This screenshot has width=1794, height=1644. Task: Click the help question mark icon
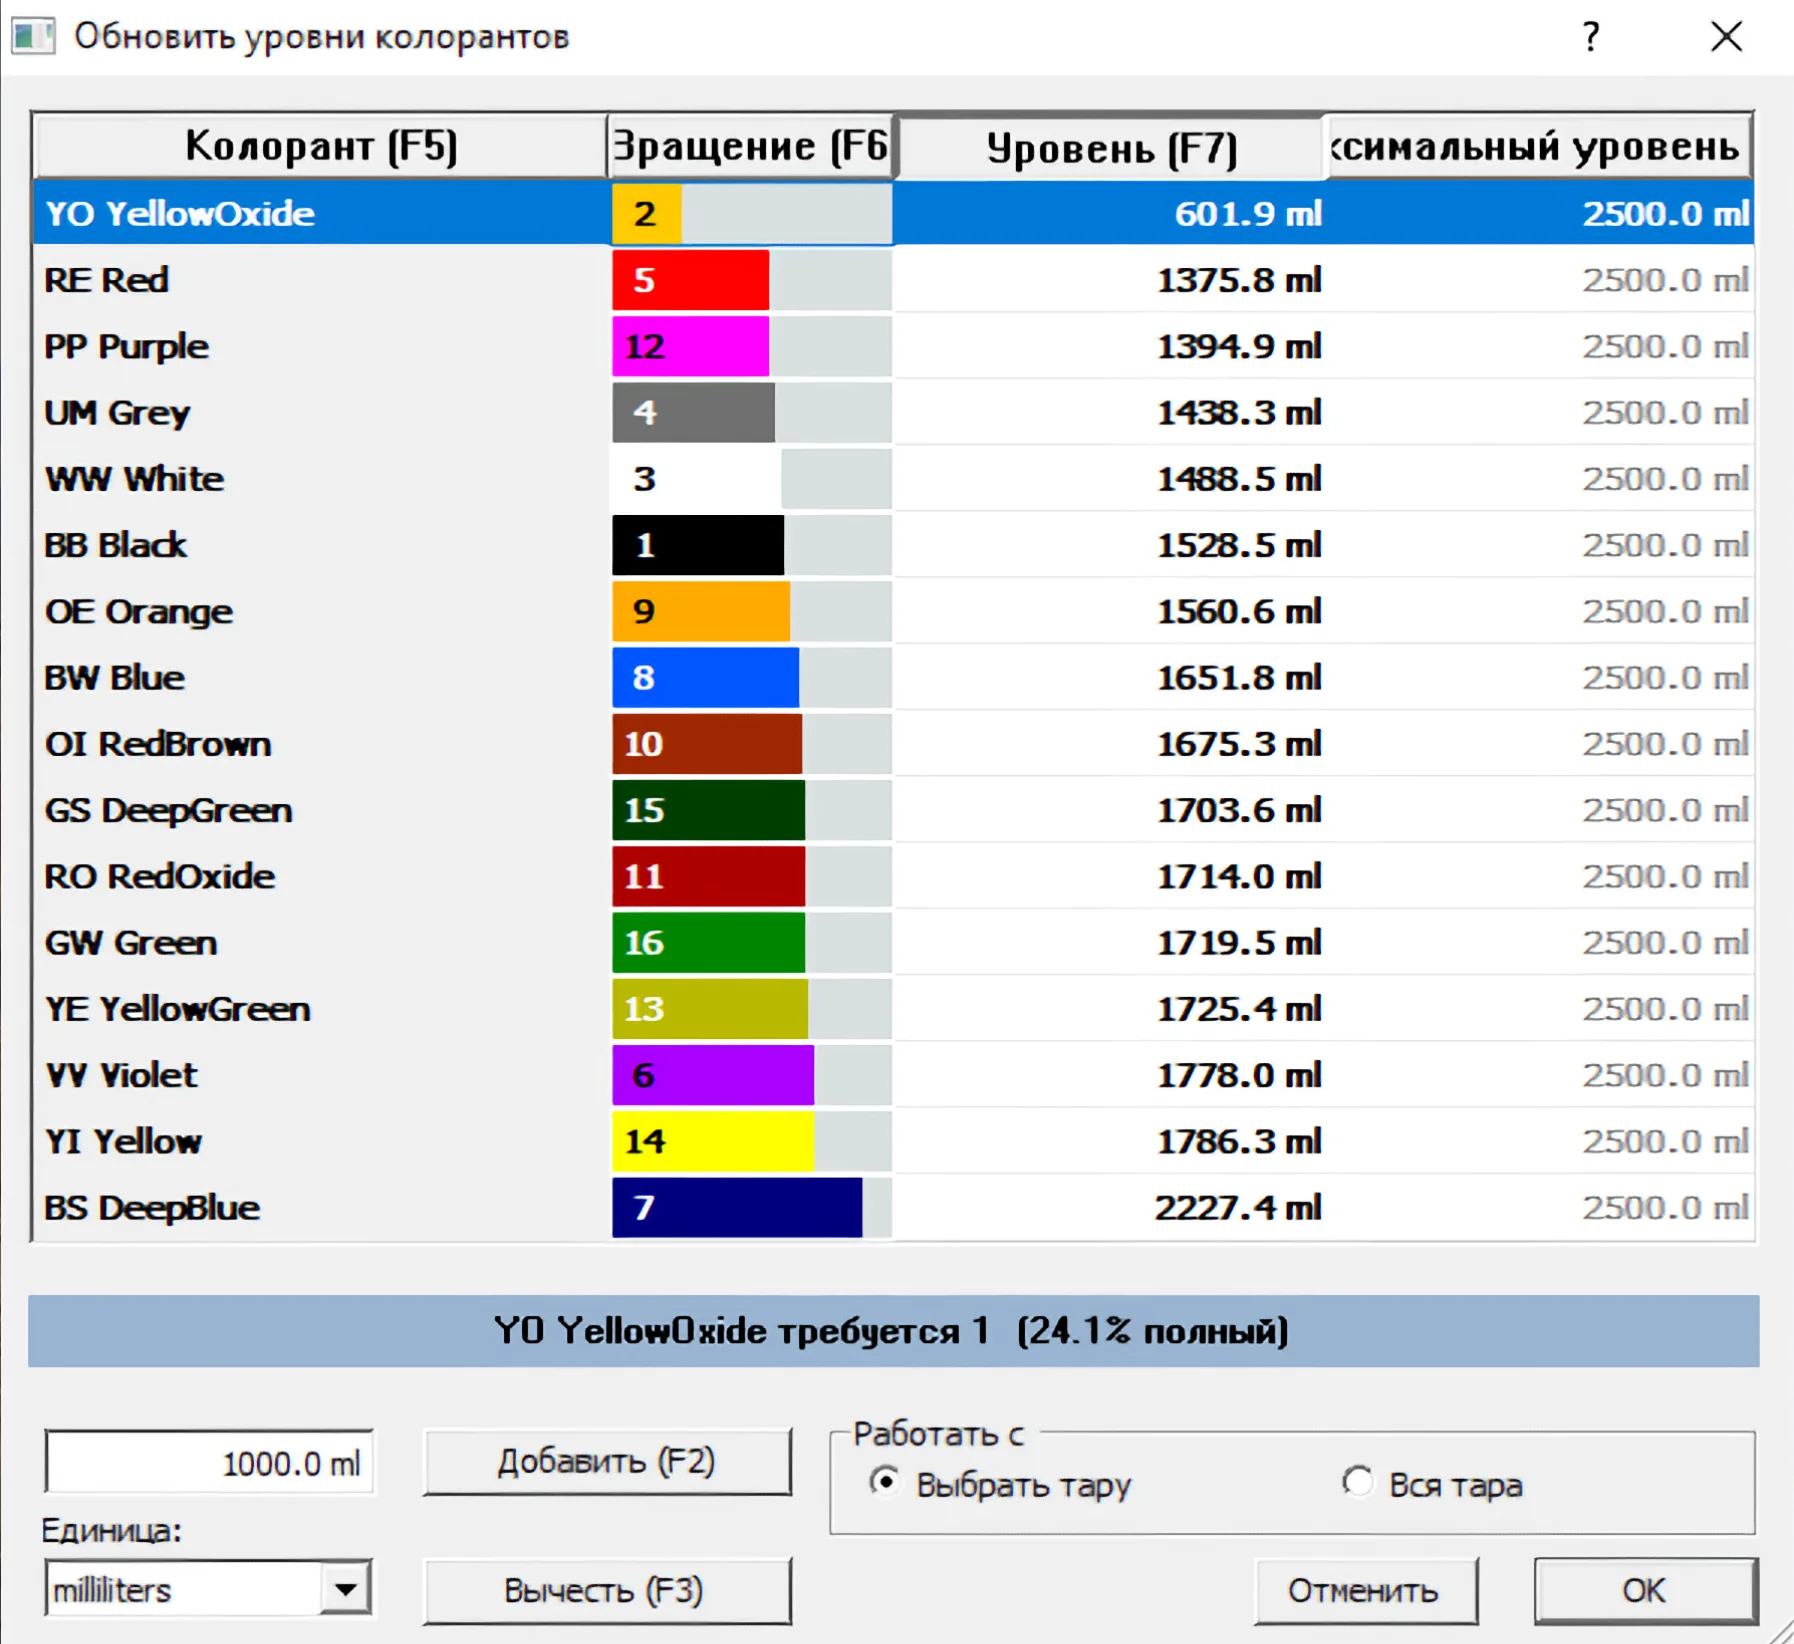[x=1590, y=38]
